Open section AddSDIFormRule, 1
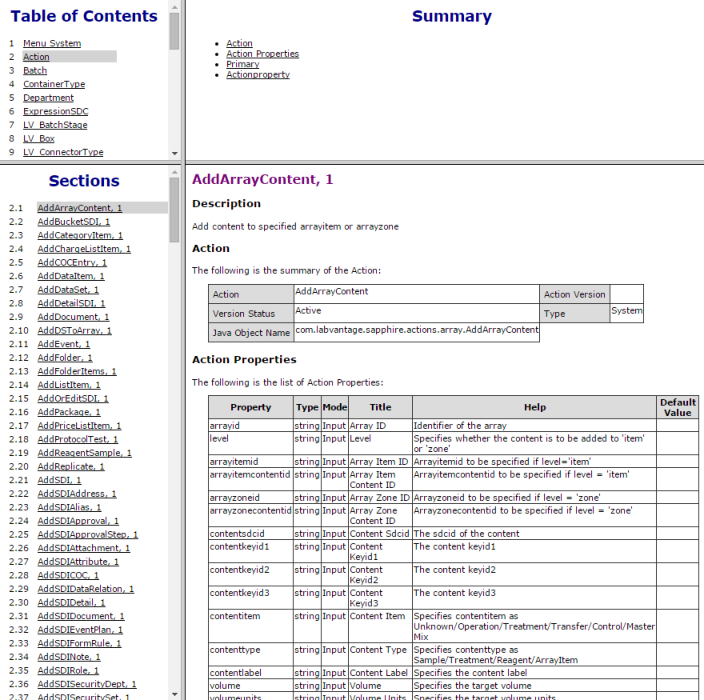 click(x=79, y=643)
